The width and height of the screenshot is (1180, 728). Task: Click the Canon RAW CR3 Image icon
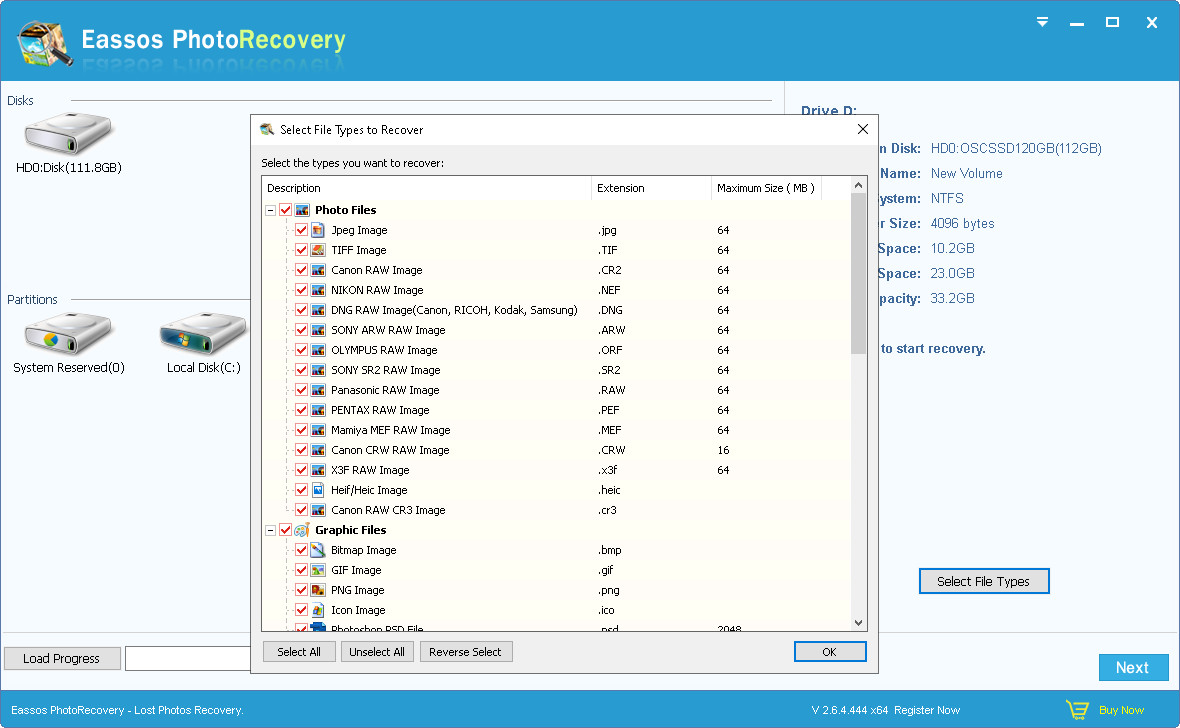318,510
